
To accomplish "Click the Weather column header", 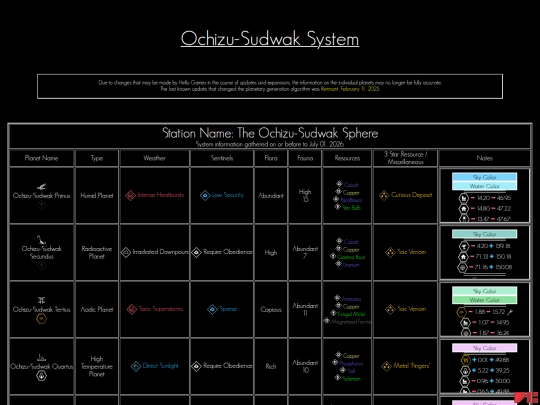I will coord(154,158).
